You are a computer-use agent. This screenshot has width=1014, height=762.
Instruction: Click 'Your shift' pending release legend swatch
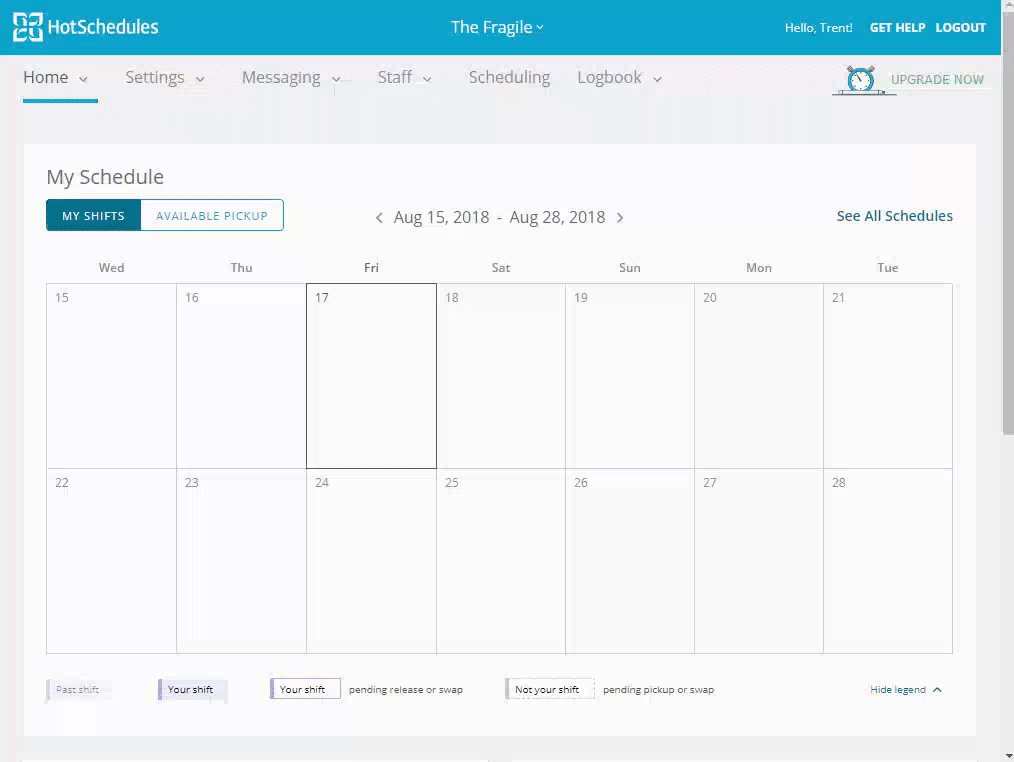(x=305, y=690)
